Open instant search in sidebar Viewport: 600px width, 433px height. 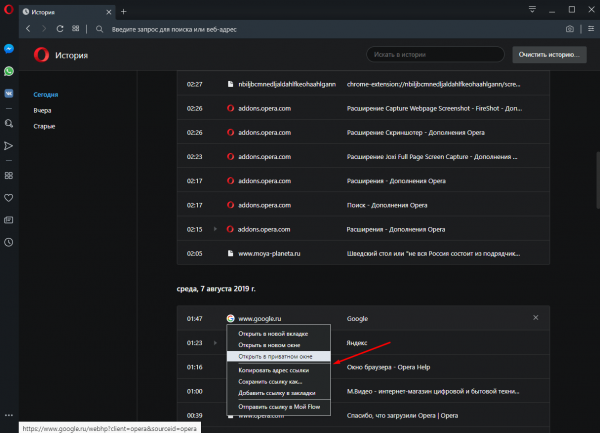pos(9,123)
